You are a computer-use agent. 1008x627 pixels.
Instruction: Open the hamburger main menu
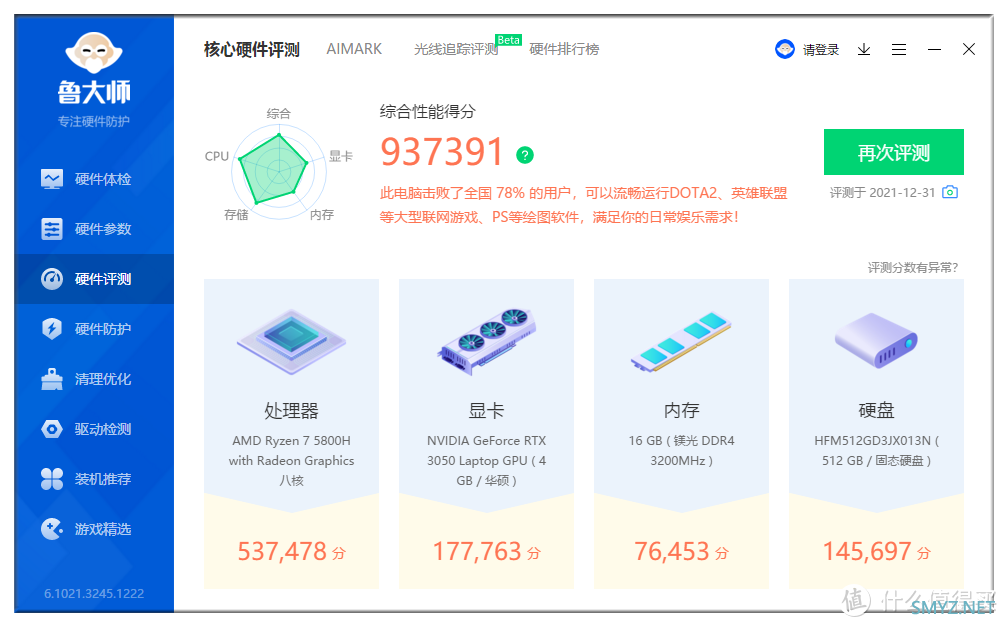pos(899,50)
